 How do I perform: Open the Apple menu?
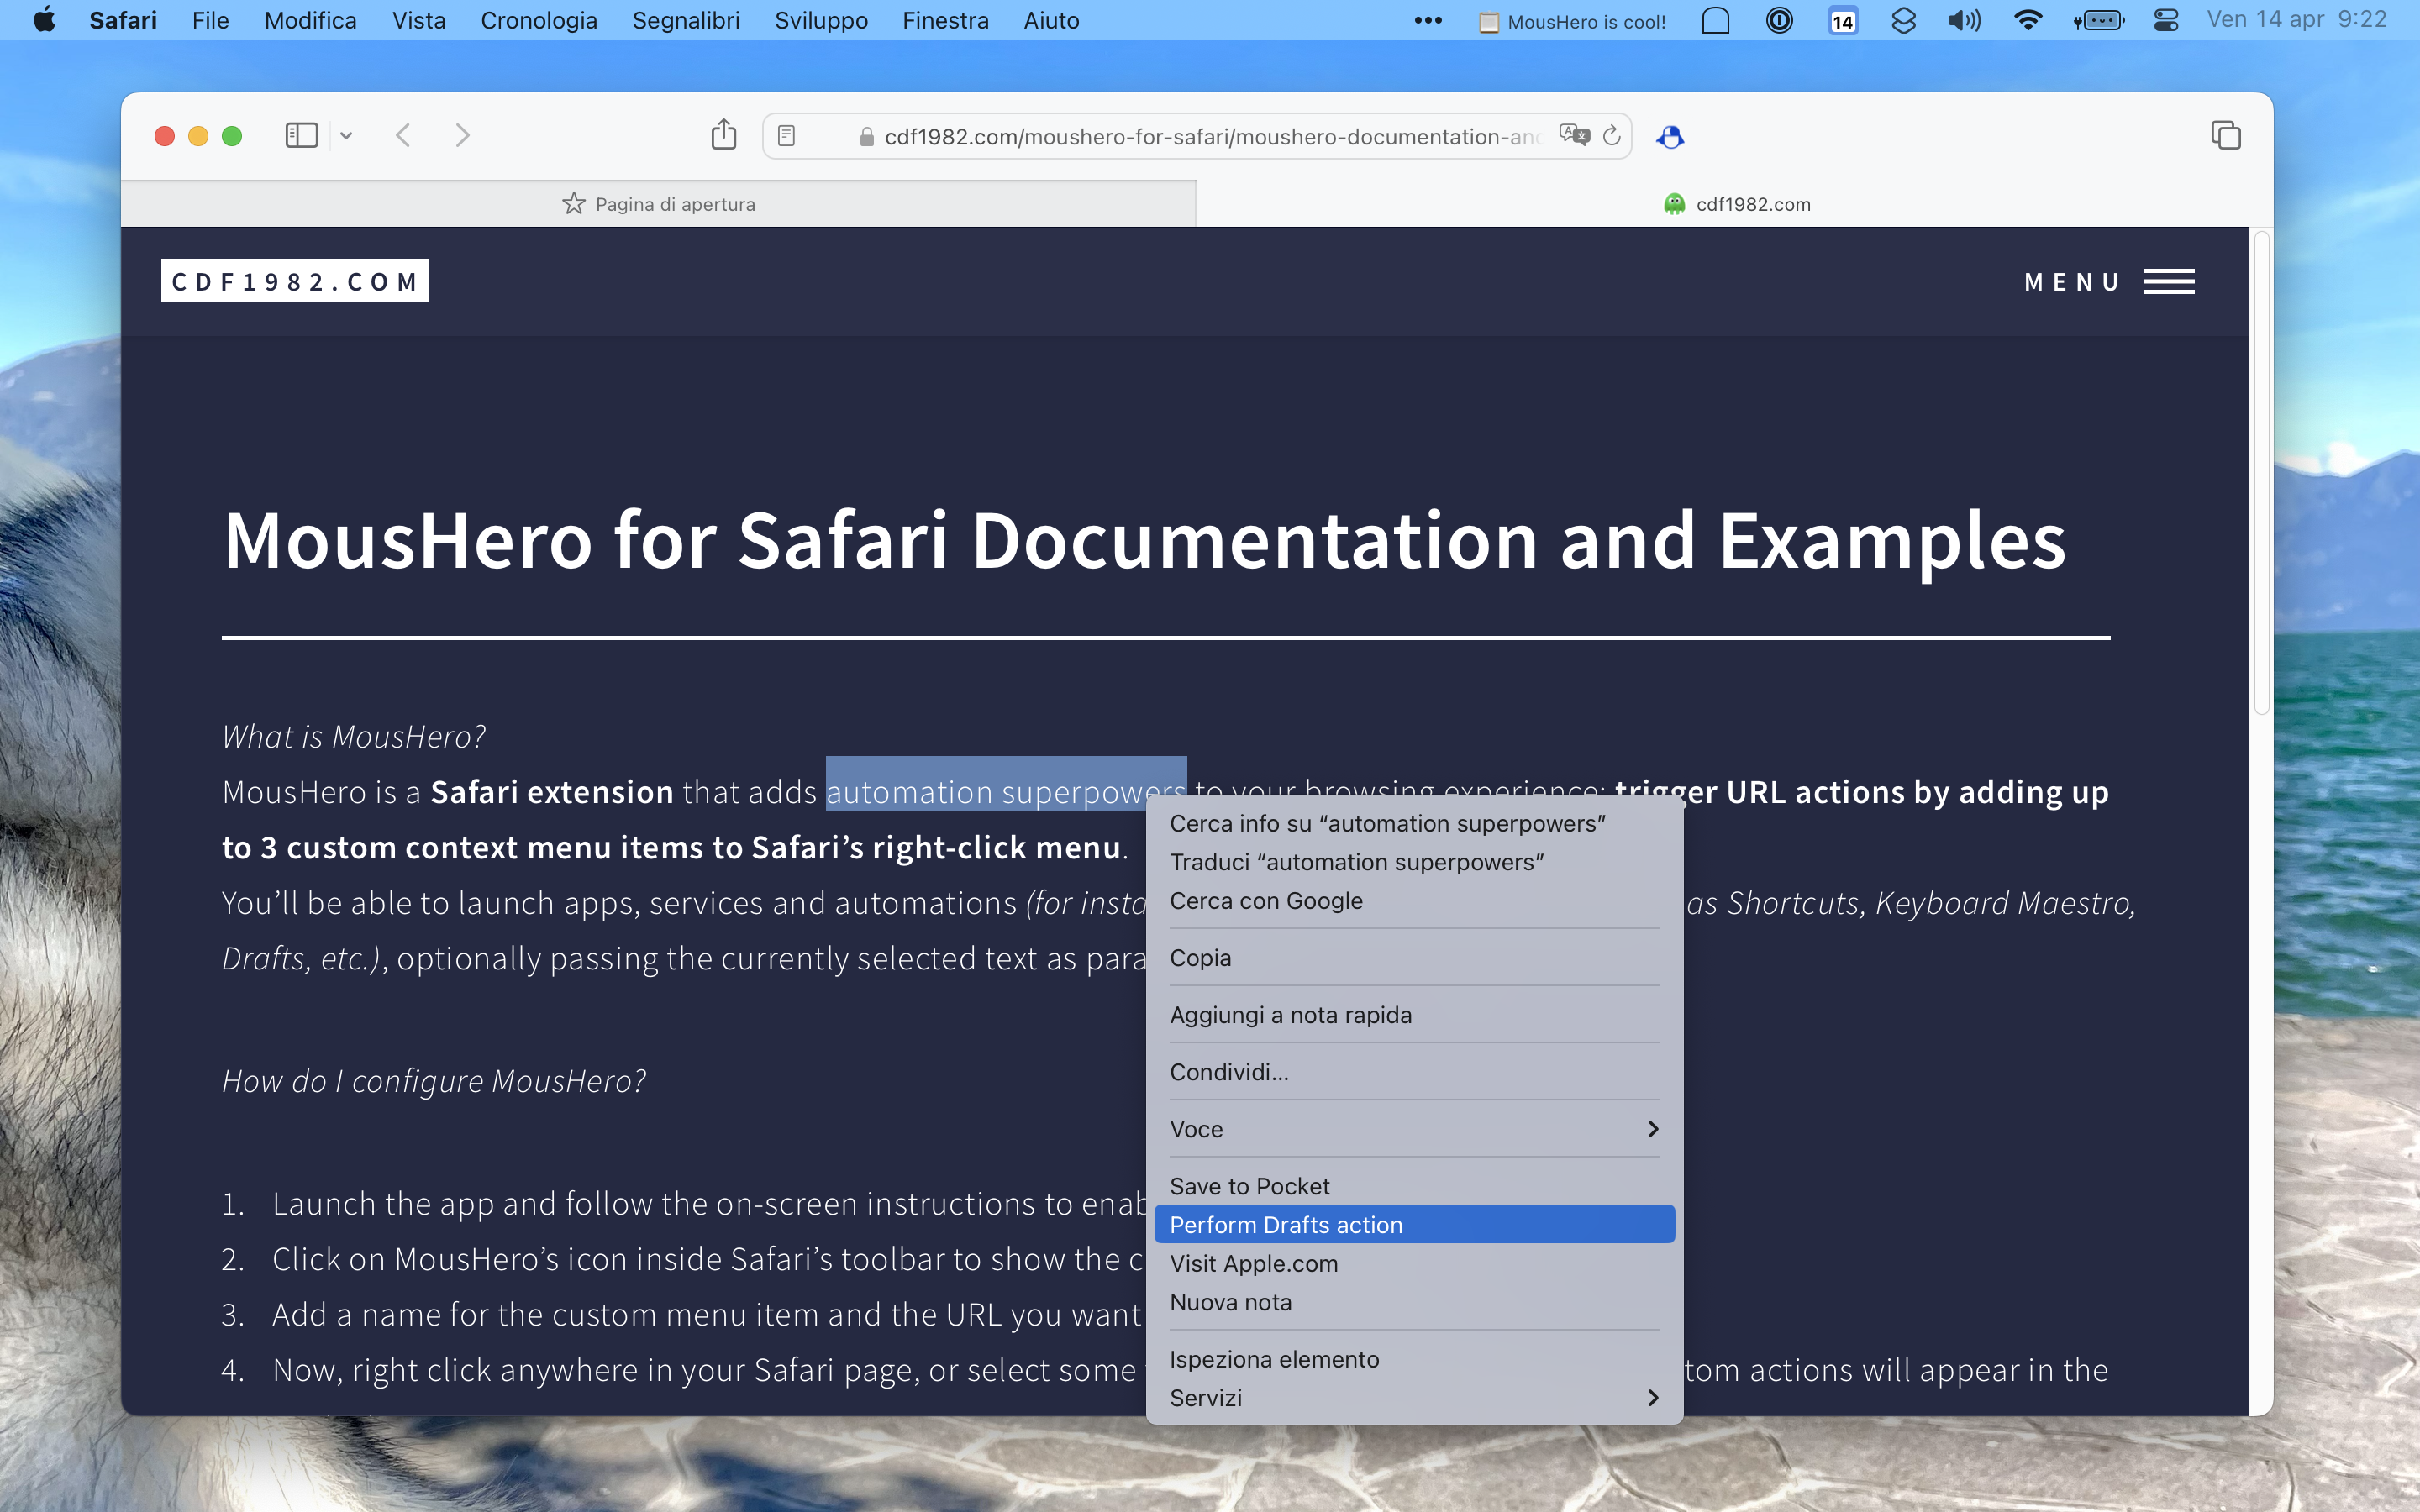pos(44,20)
